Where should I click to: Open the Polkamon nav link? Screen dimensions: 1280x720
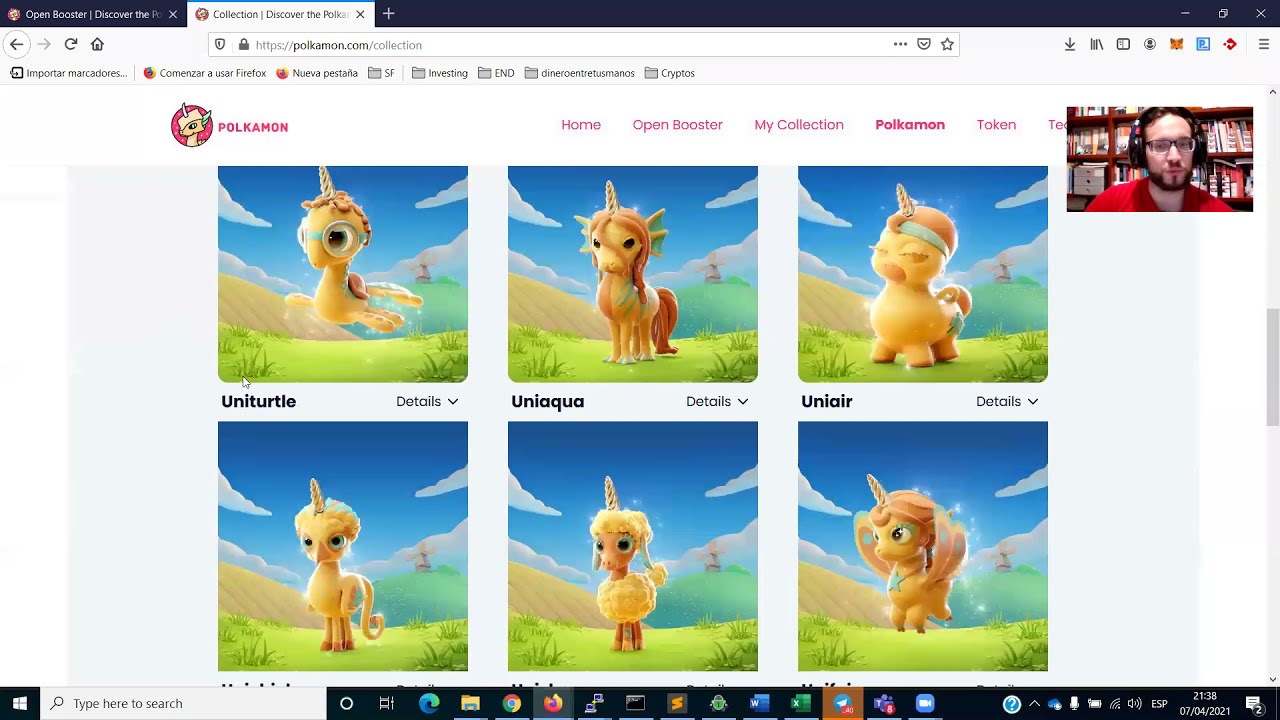coord(910,125)
